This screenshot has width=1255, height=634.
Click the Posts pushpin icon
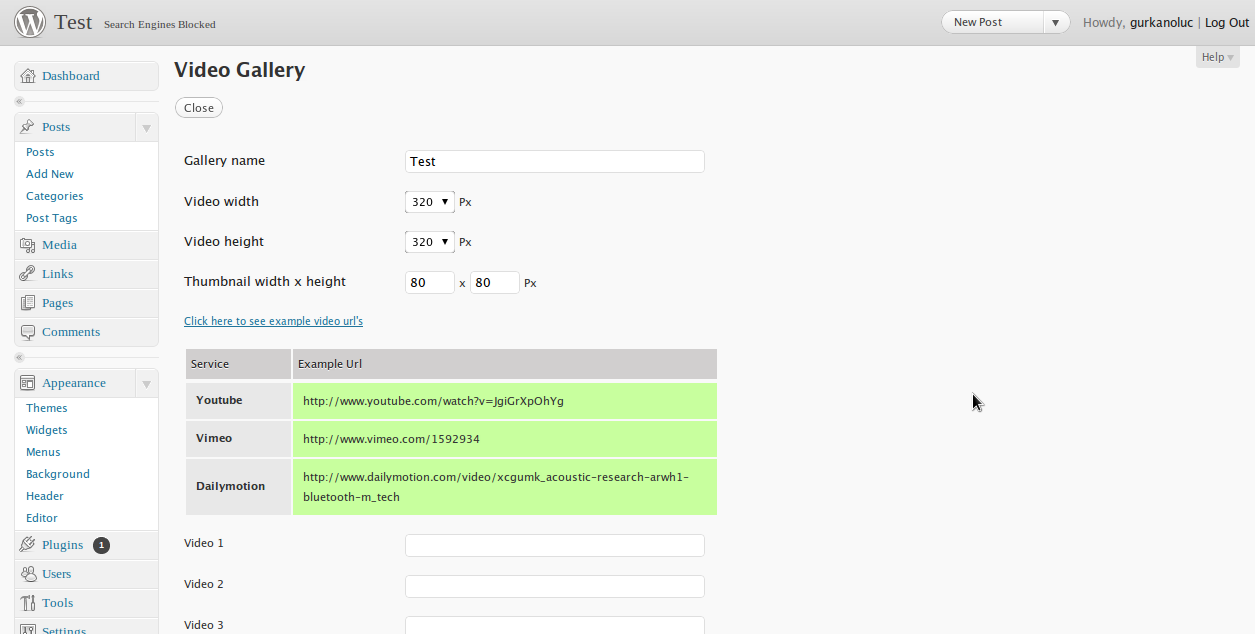pyautogui.click(x=28, y=127)
